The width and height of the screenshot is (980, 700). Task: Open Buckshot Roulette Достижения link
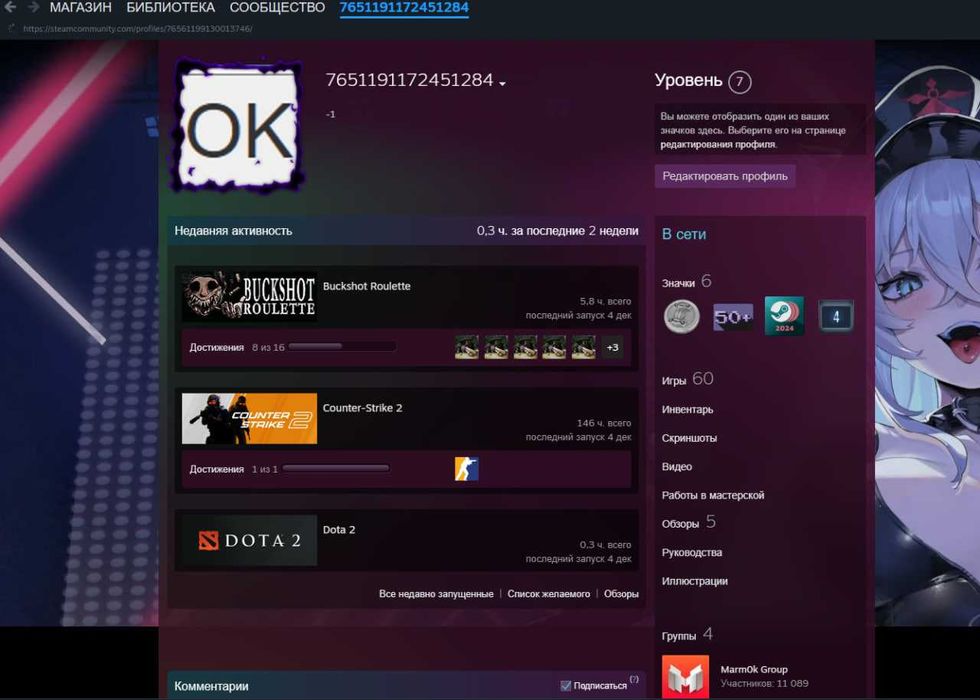click(216, 348)
